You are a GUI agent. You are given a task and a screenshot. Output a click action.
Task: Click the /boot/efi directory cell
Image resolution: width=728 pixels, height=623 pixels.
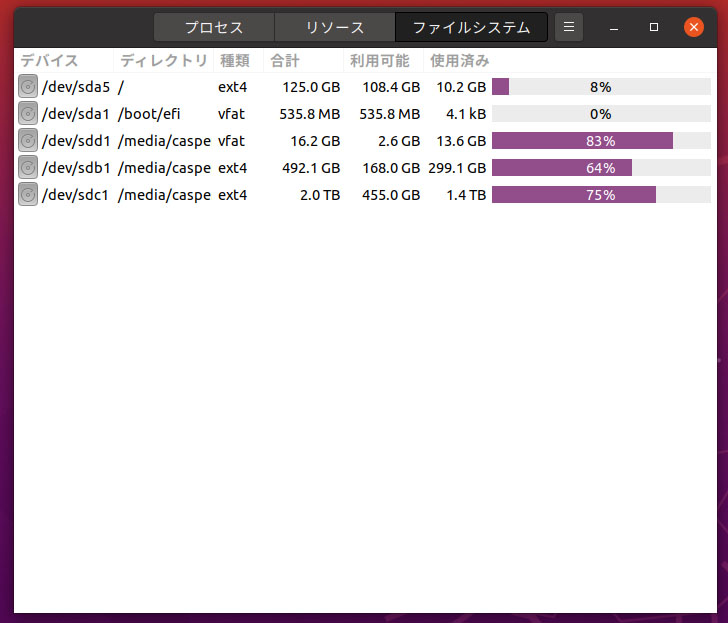pos(149,114)
